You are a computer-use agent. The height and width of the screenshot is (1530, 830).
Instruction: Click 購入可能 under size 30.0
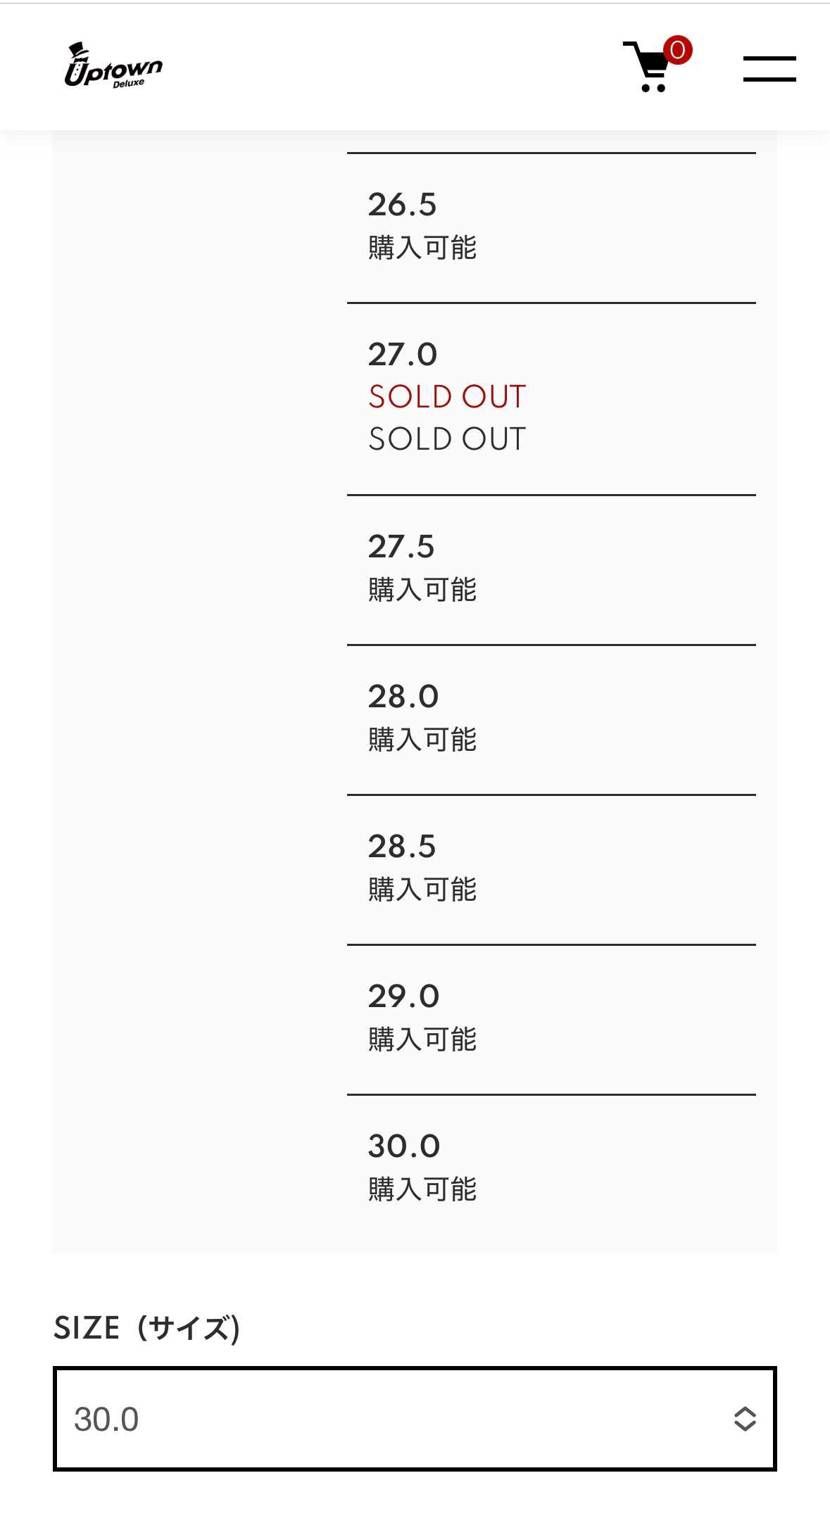[x=422, y=1189]
